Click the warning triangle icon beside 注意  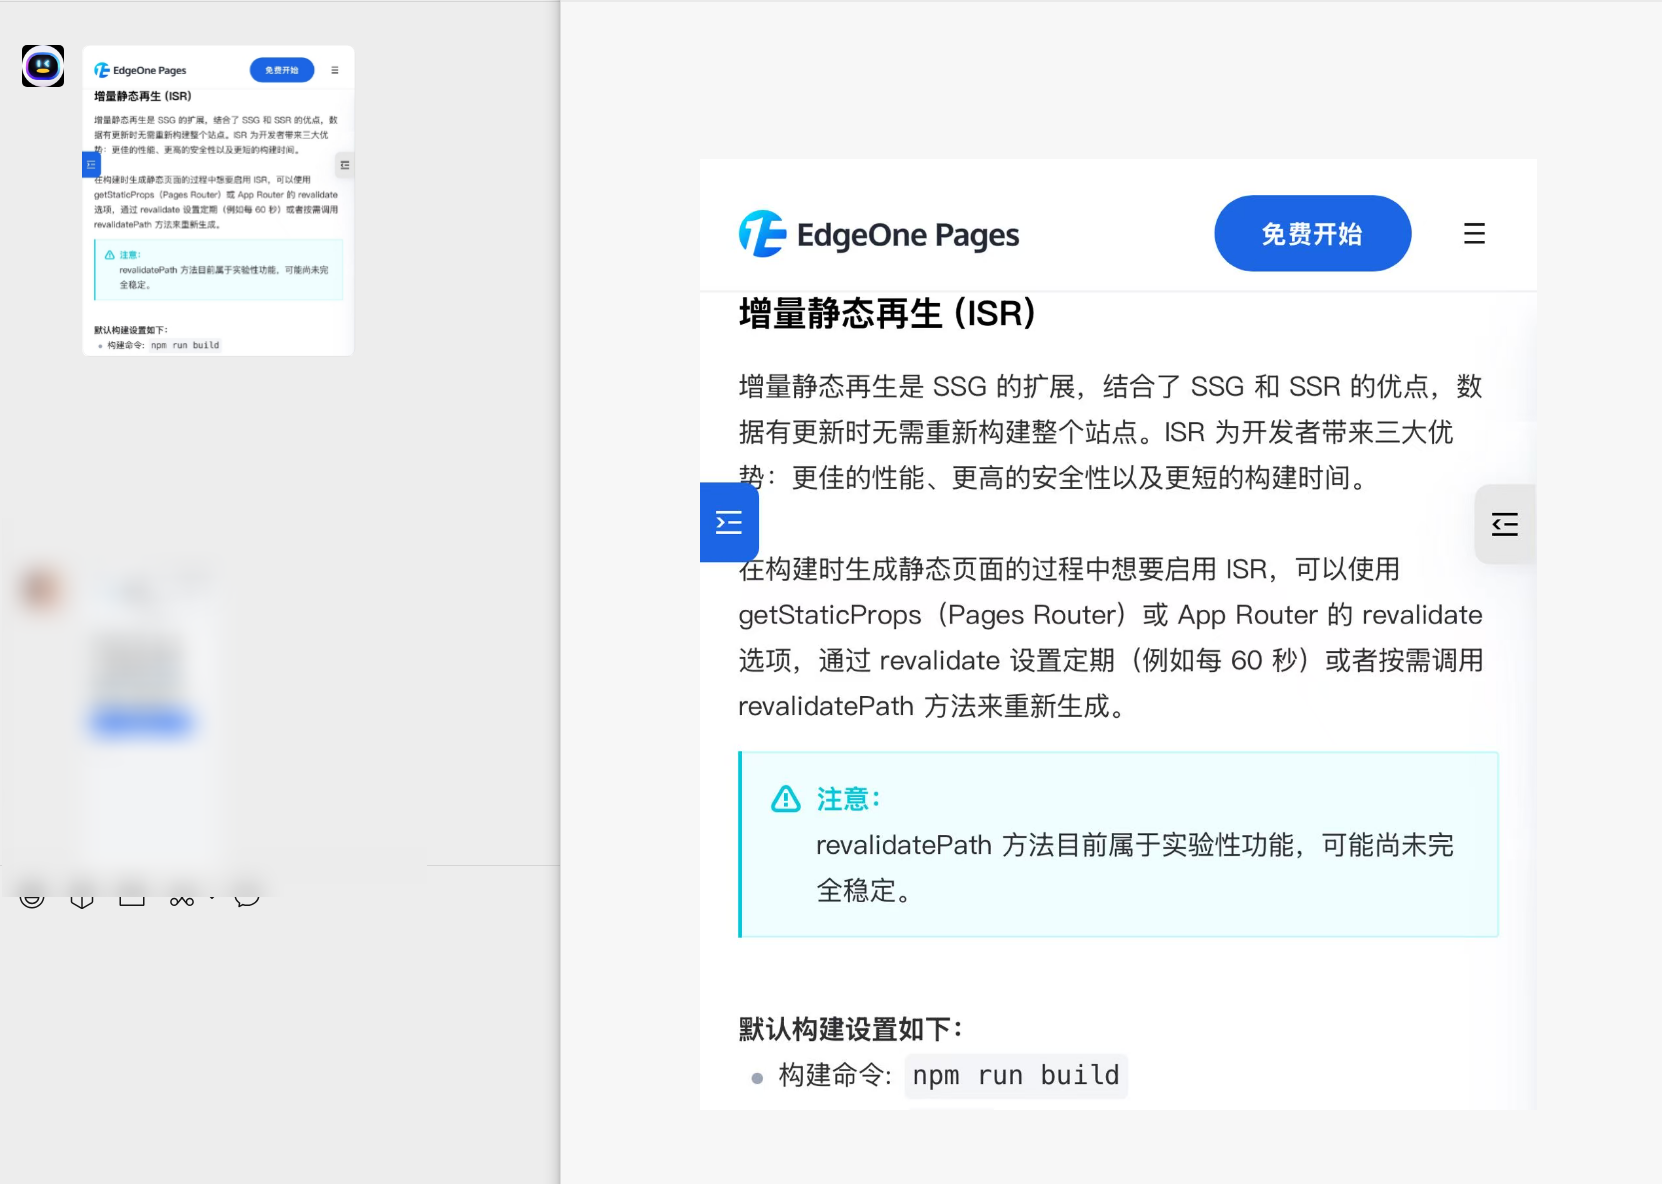pyautogui.click(x=786, y=799)
